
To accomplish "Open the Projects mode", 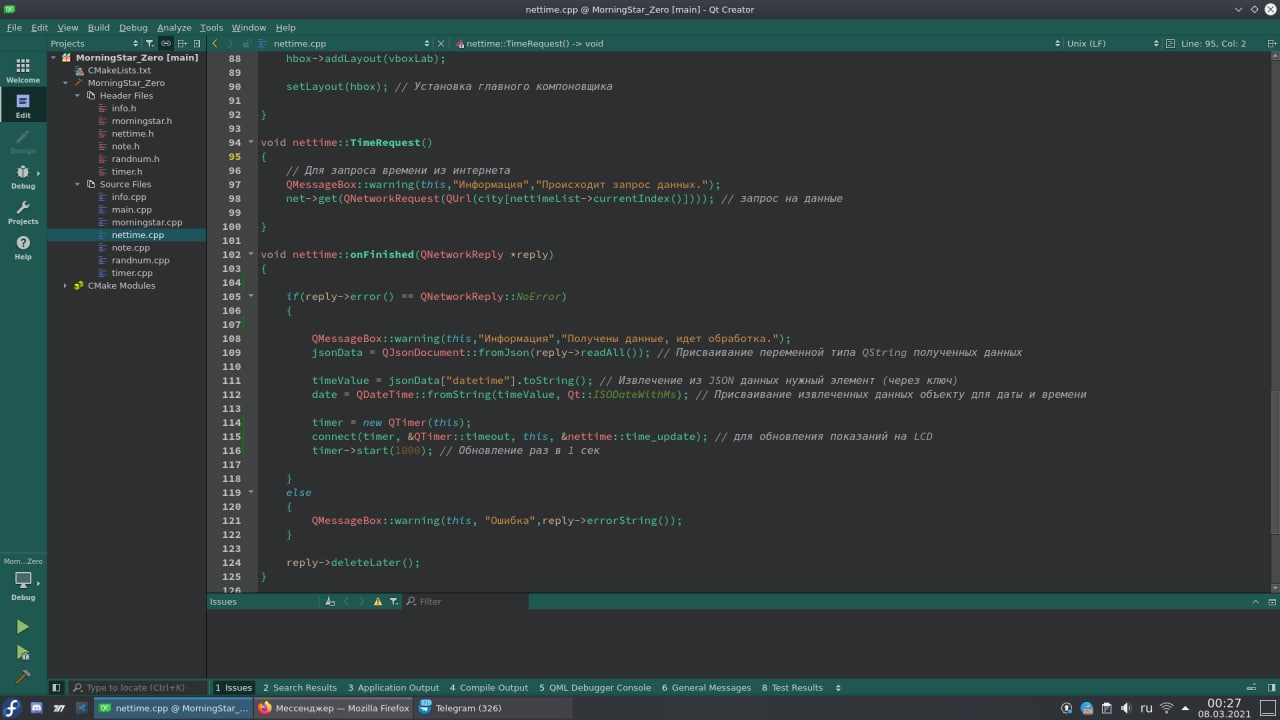I will tap(23, 212).
